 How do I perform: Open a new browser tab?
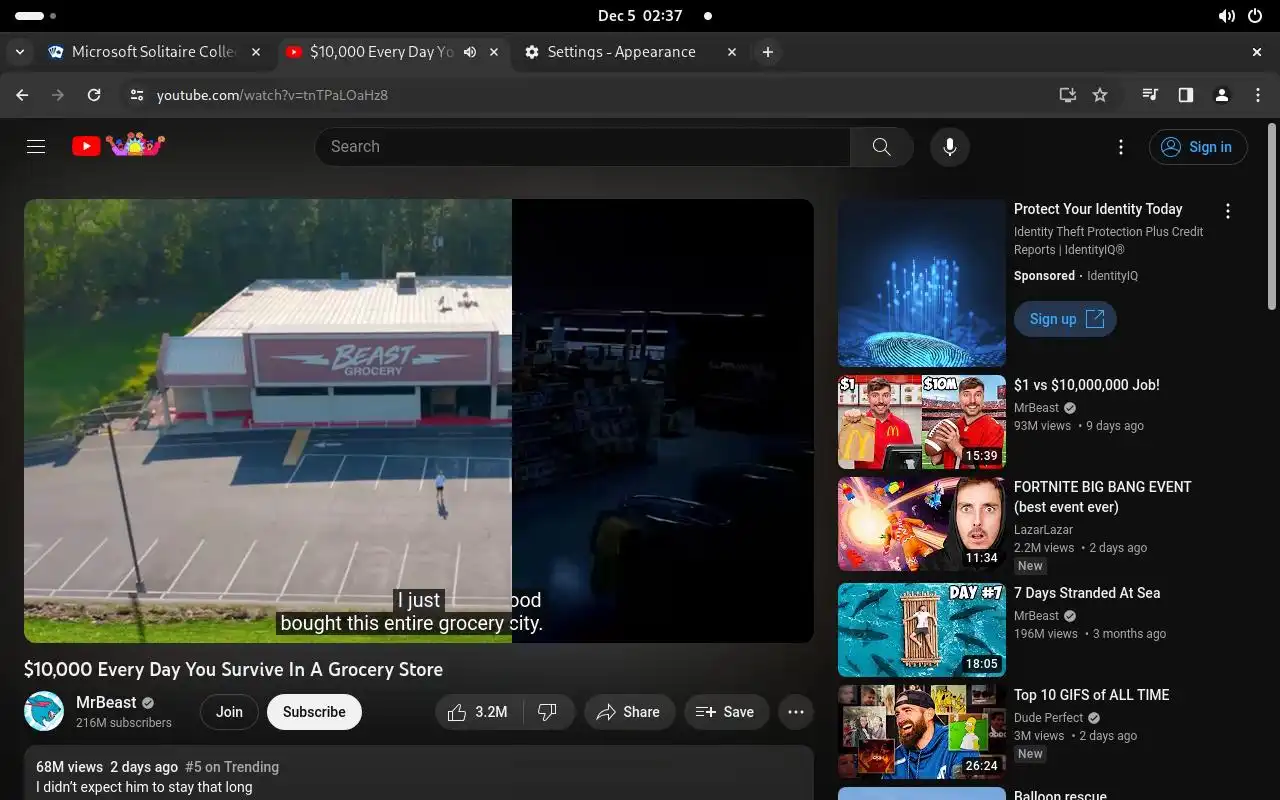coord(767,52)
